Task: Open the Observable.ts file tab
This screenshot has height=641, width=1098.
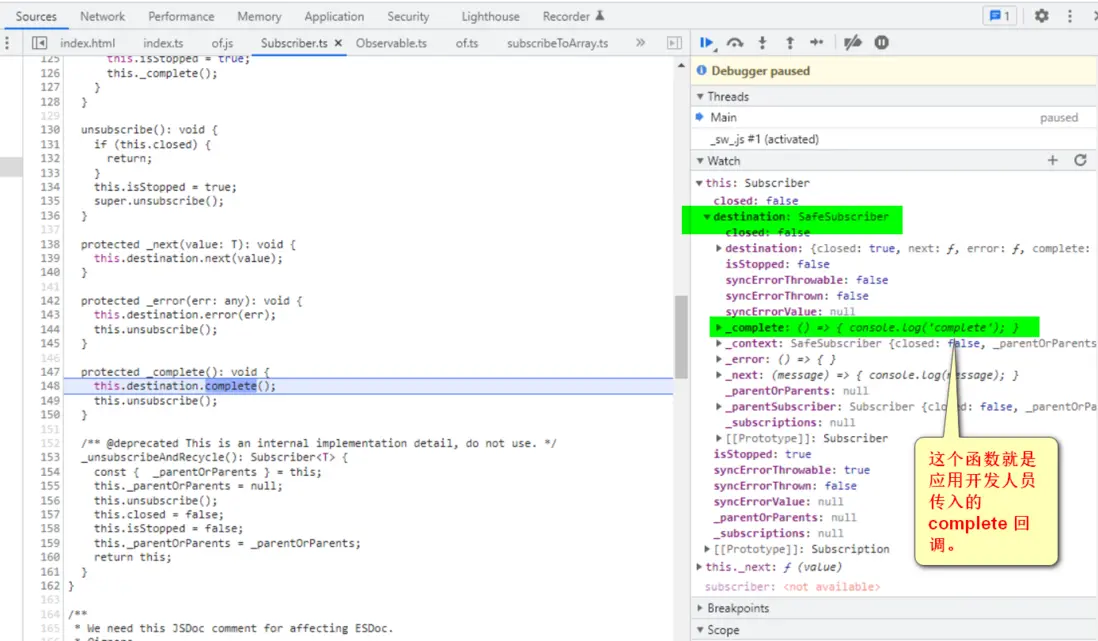Action: [x=391, y=43]
